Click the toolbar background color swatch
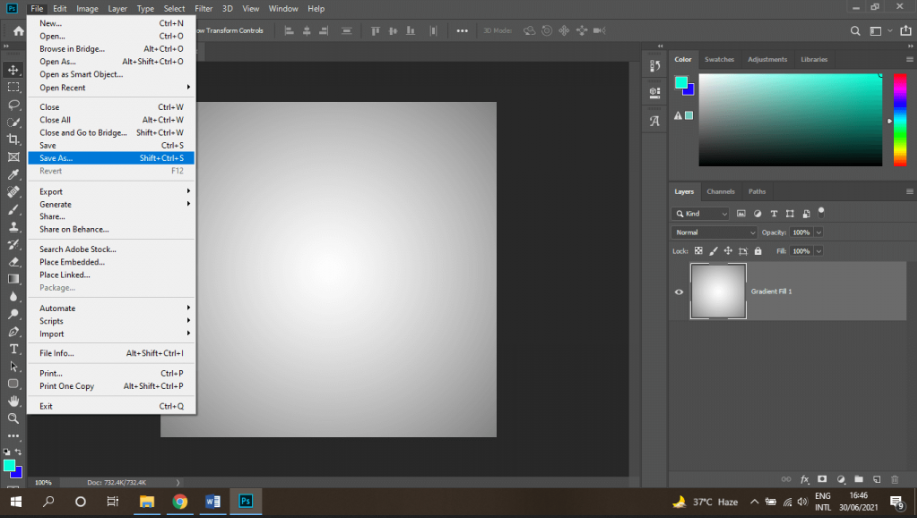Viewport: 917px width, 518px height. click(x=17, y=472)
